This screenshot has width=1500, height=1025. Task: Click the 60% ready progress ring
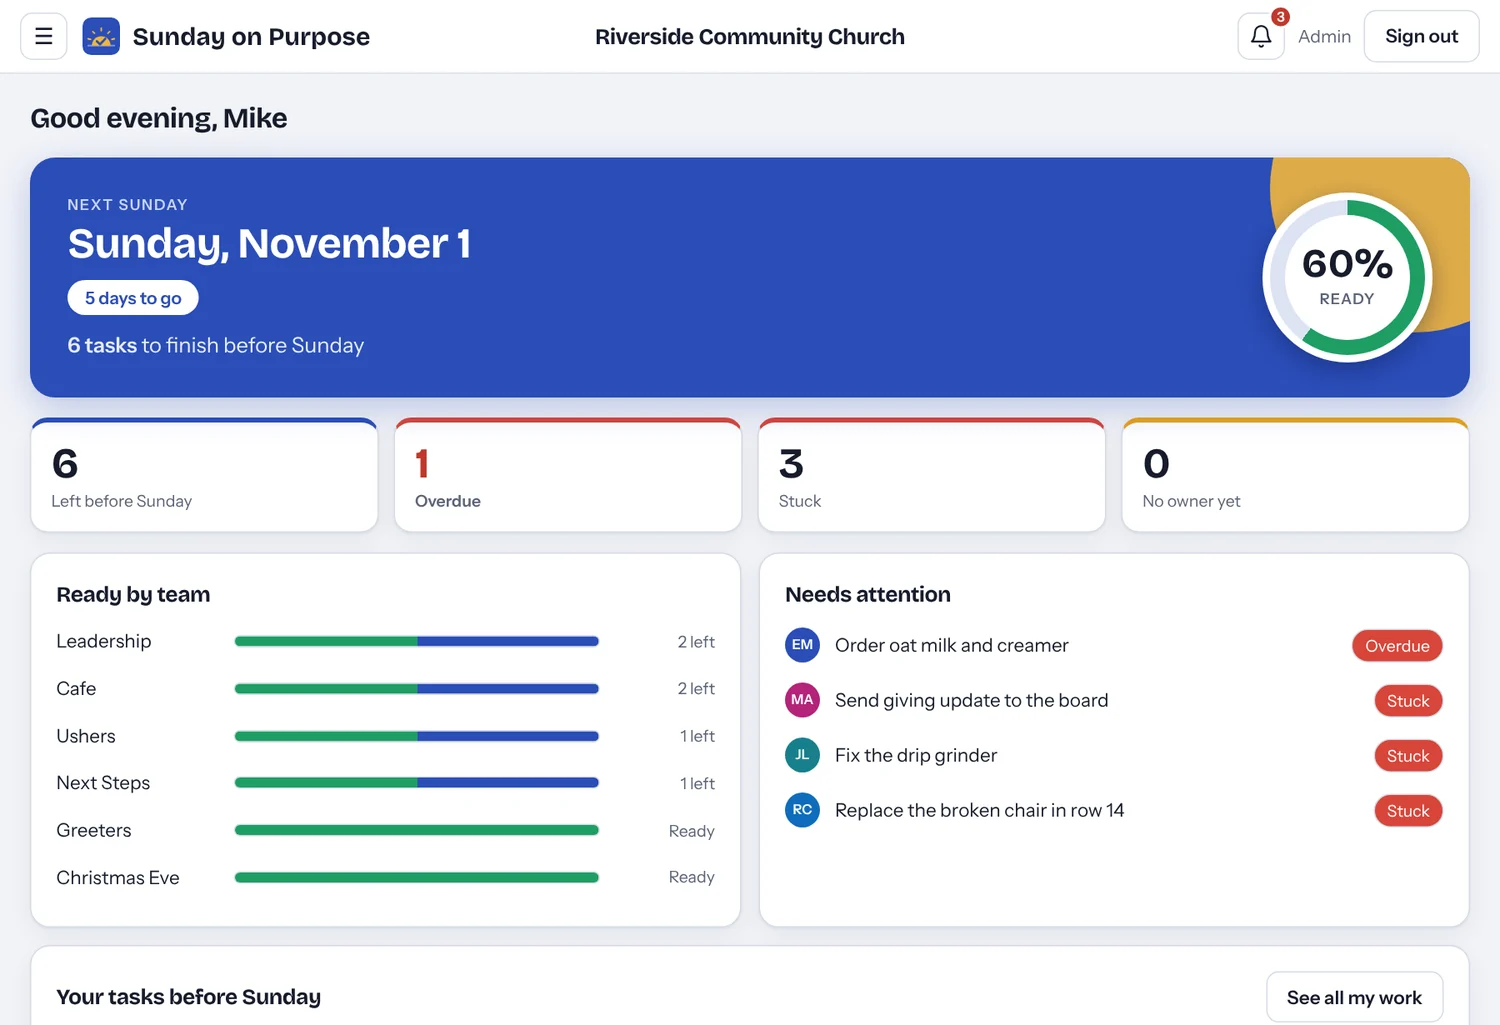pos(1347,277)
